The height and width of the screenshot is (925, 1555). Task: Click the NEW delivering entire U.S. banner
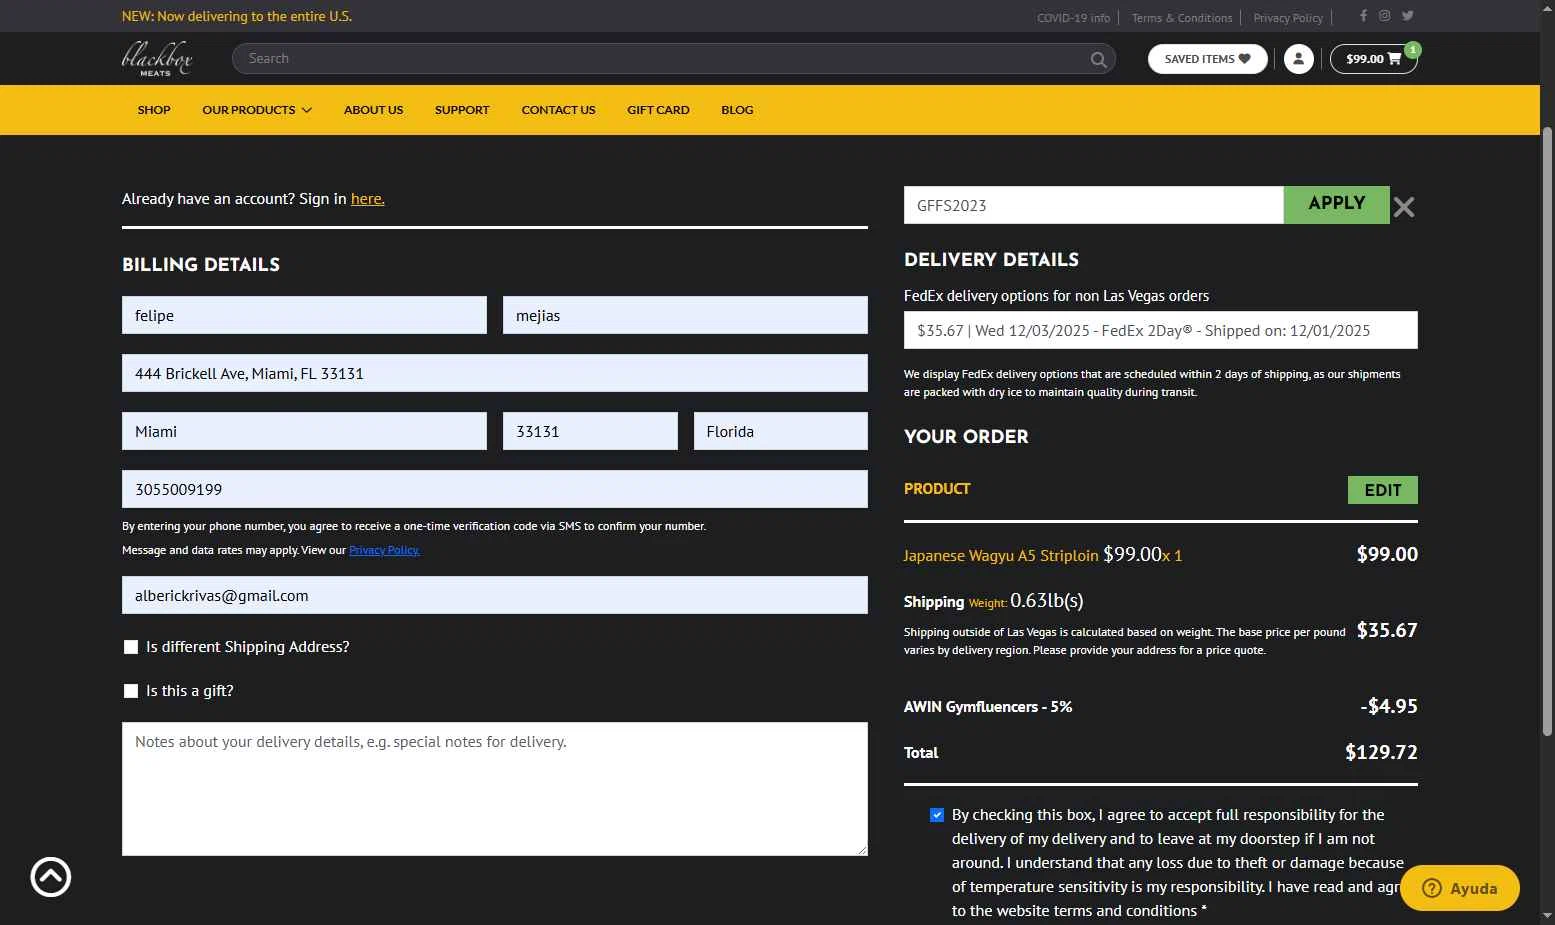coord(237,16)
